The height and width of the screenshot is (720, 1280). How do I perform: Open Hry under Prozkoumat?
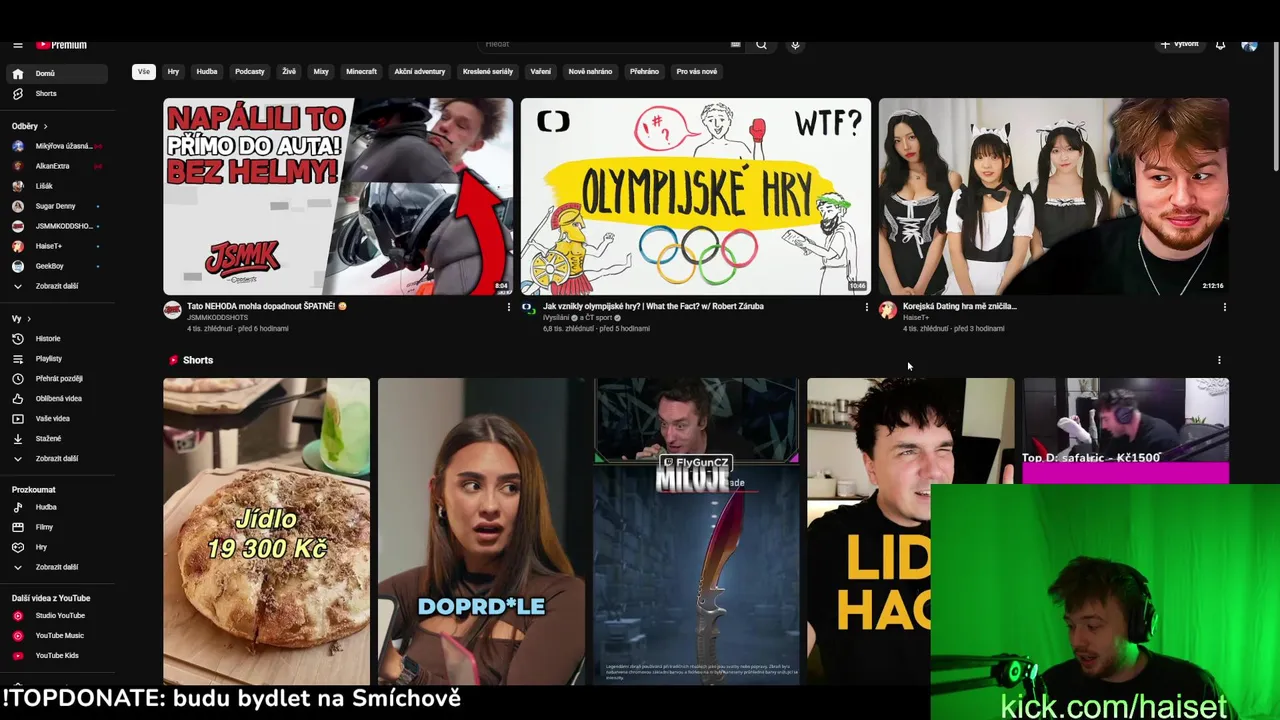tap(56, 547)
